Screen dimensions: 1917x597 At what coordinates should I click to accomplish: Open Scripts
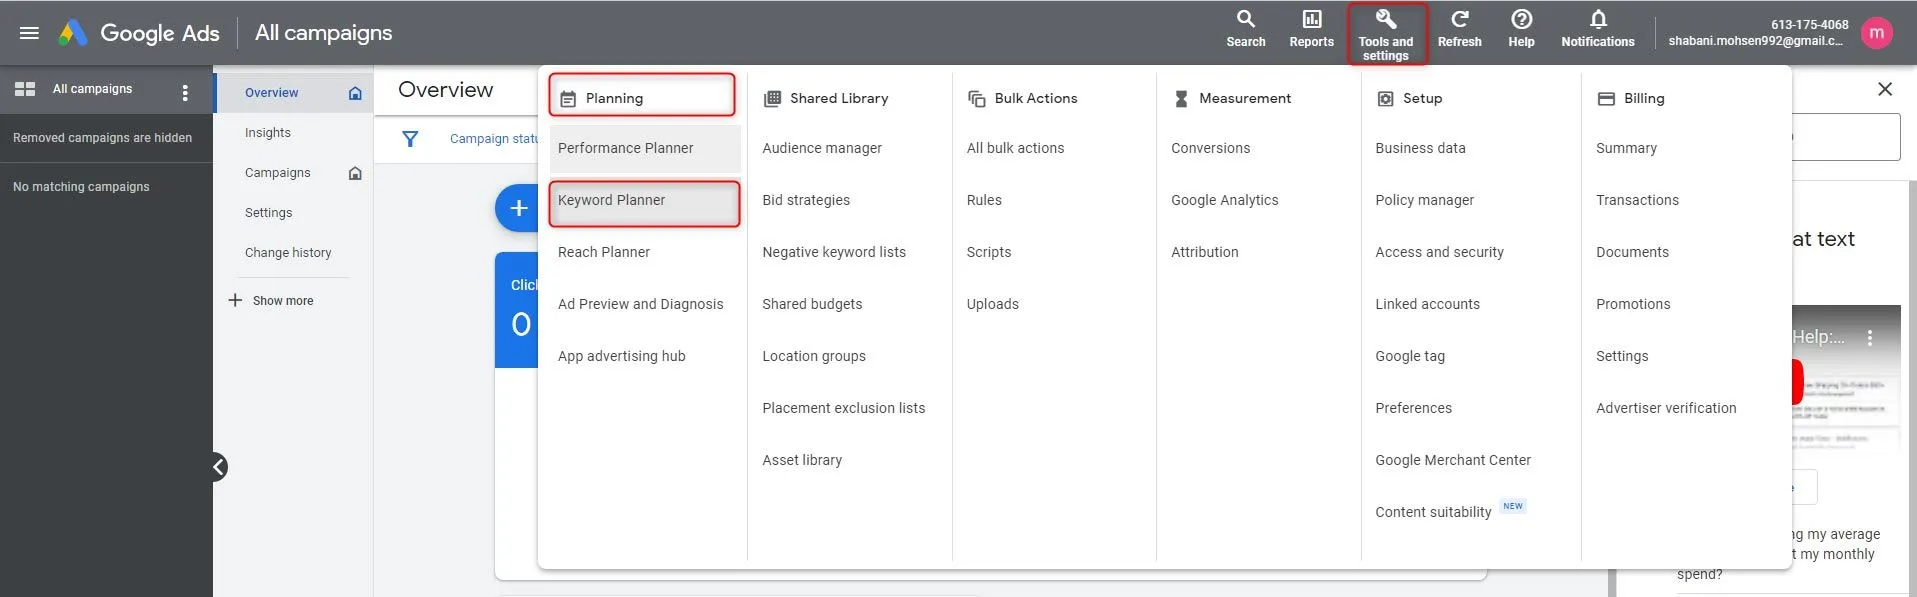tap(988, 252)
